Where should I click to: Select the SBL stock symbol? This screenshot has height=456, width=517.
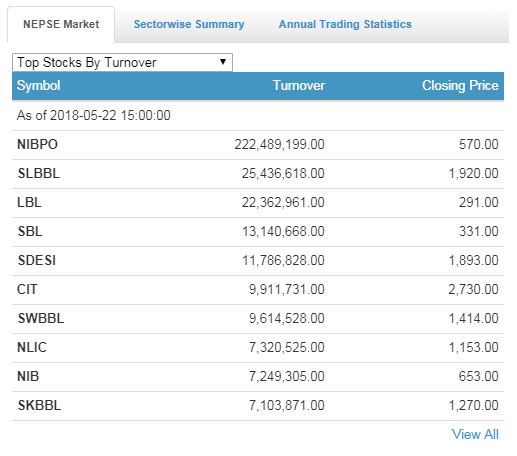(x=30, y=231)
